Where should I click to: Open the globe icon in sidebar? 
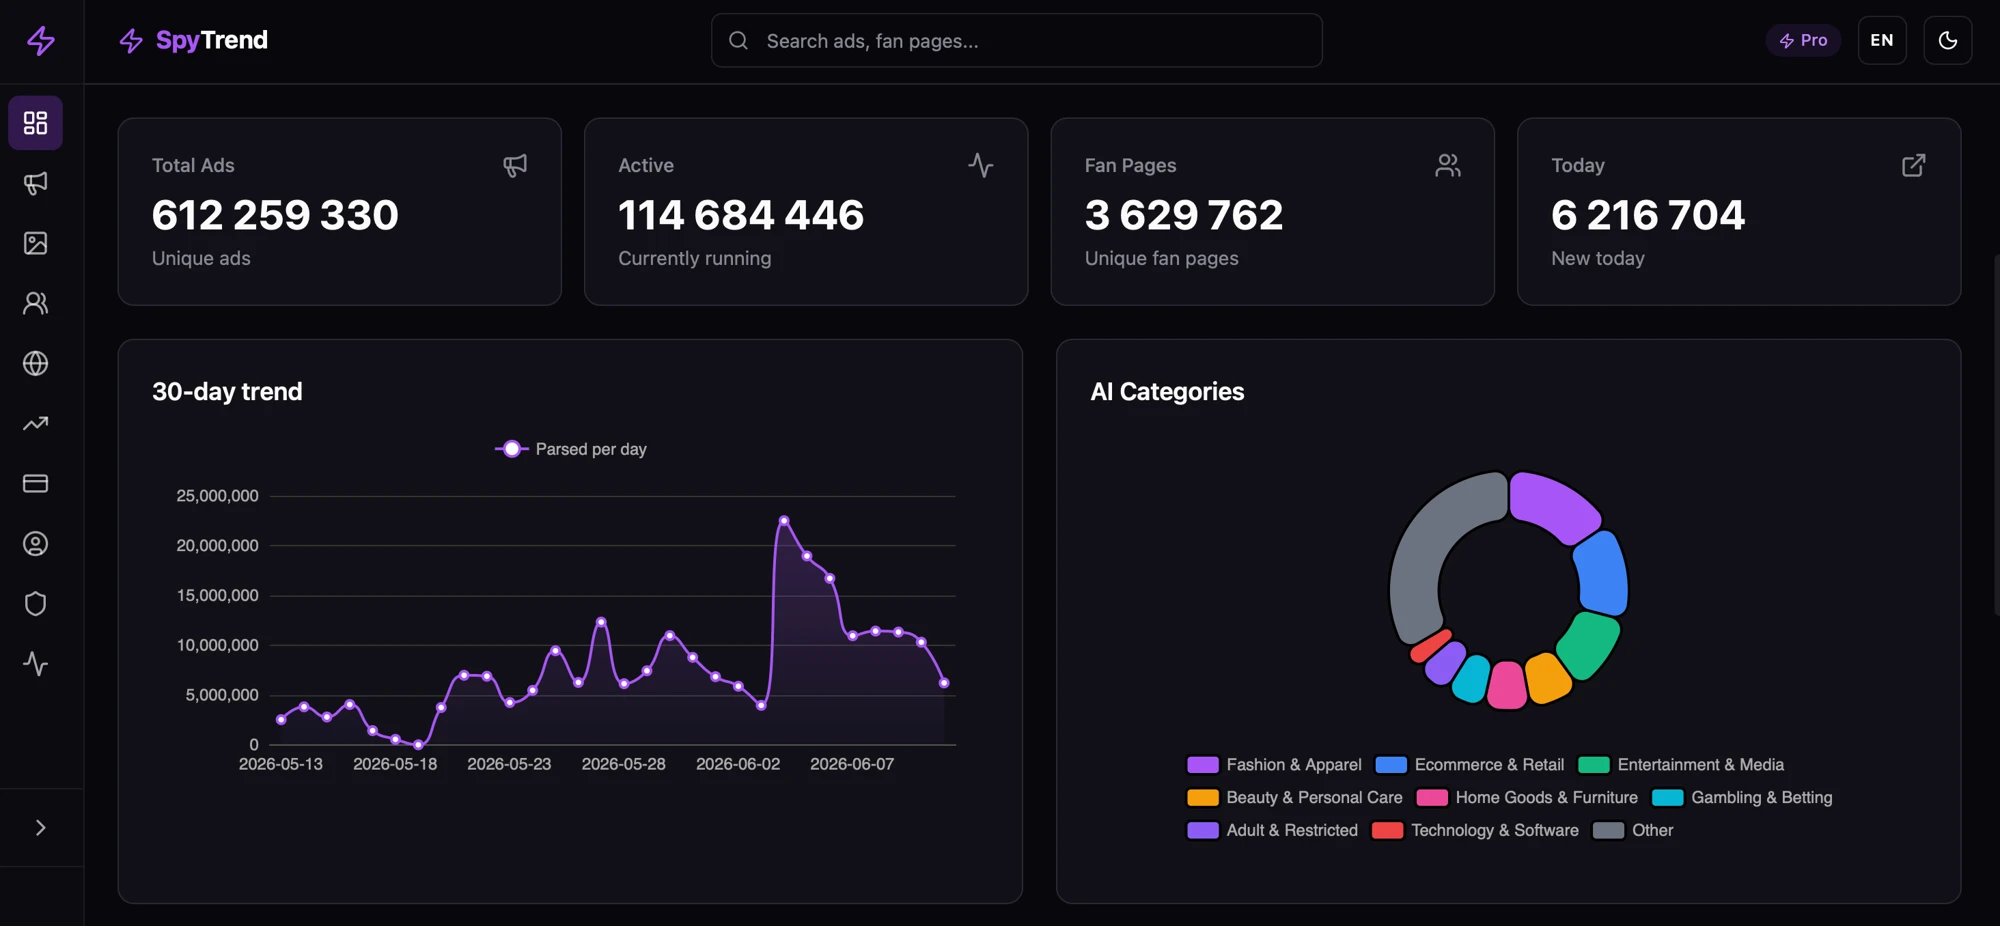(x=35, y=363)
